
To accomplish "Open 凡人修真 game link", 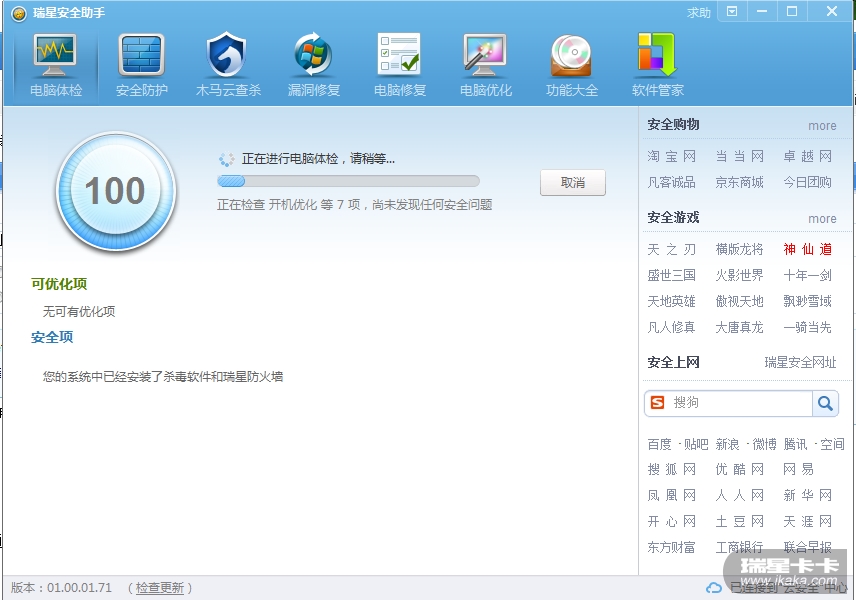I will (671, 328).
